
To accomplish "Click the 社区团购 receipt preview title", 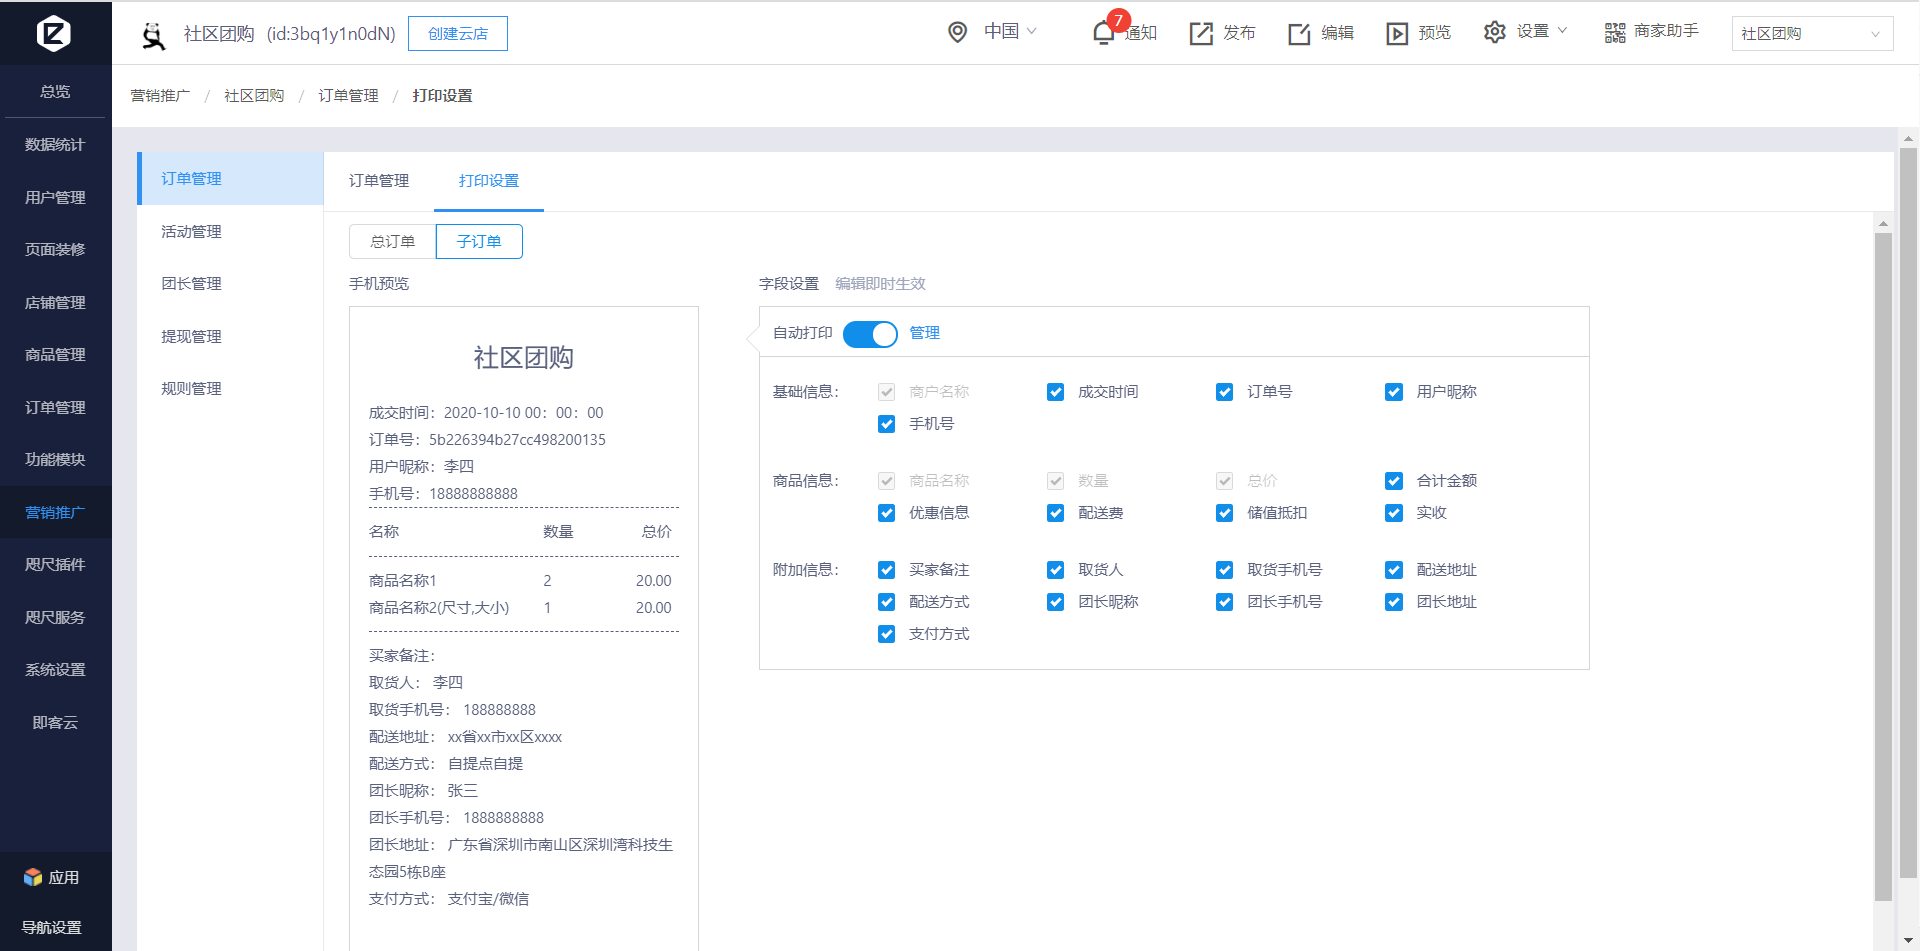I will pos(523,358).
